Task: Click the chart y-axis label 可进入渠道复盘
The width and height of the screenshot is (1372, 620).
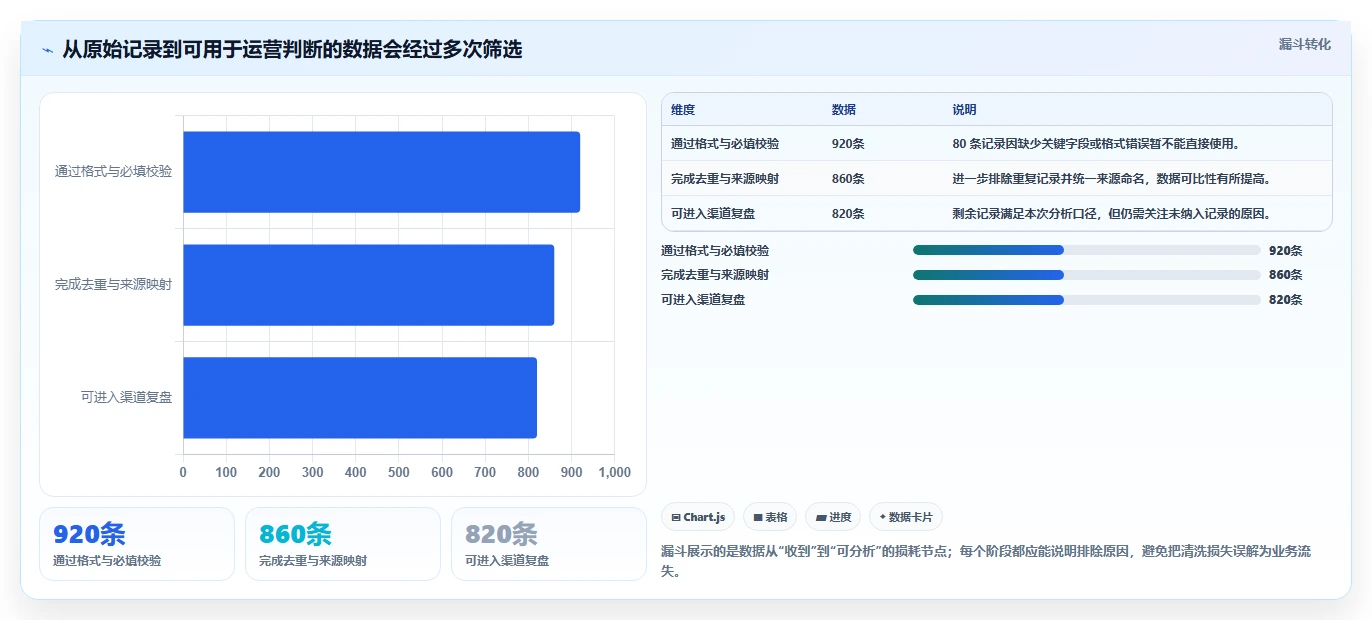Action: 126,398
